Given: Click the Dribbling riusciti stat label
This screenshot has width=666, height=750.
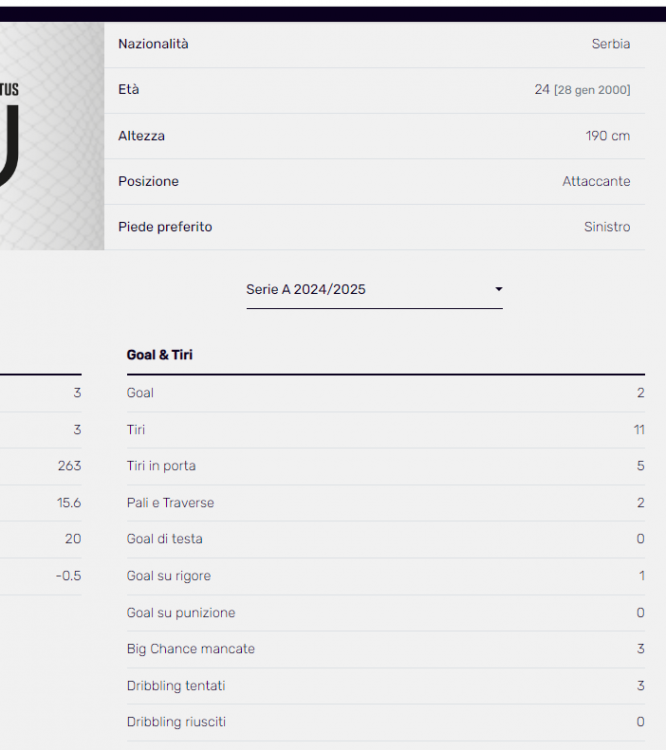Looking at the screenshot, I should click(176, 722).
